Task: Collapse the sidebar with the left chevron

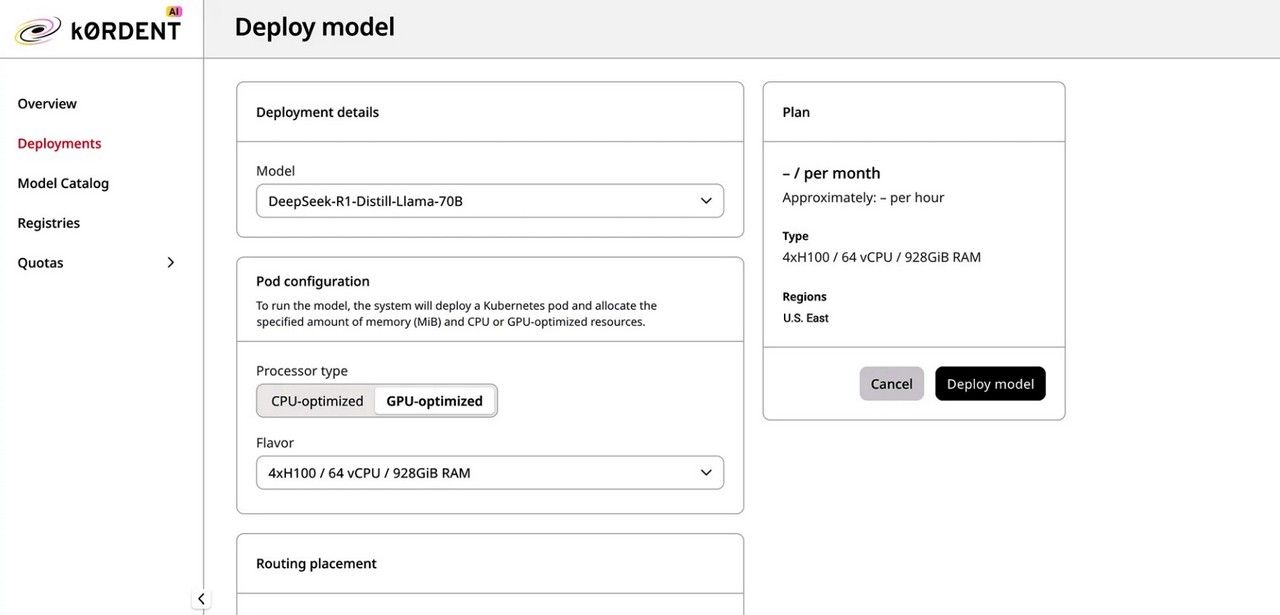Action: pos(201,599)
